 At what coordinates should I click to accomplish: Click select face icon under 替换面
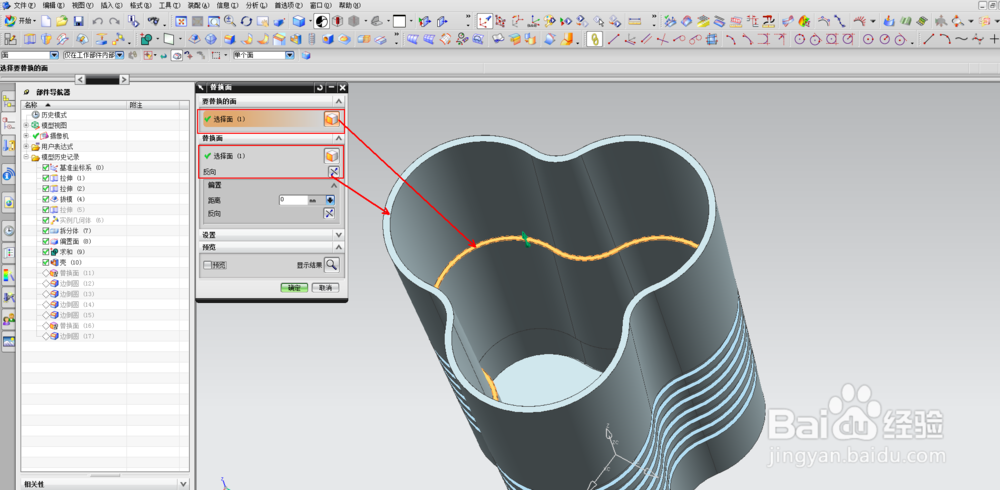pos(331,156)
